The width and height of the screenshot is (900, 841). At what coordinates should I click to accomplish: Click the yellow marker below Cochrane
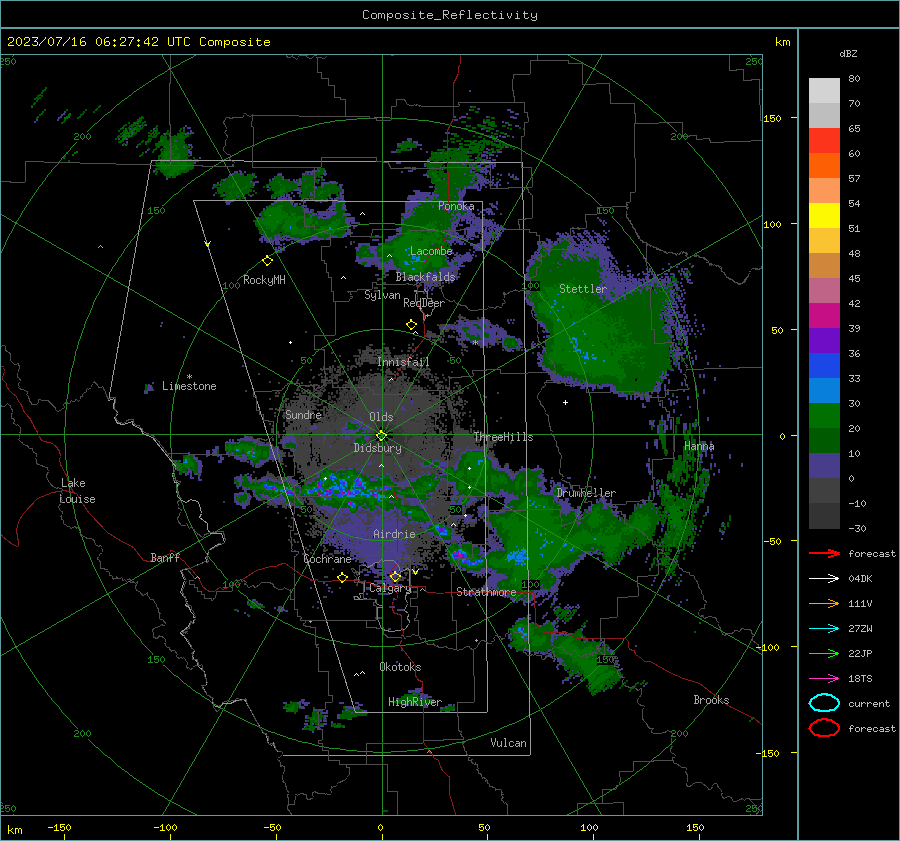(342, 577)
